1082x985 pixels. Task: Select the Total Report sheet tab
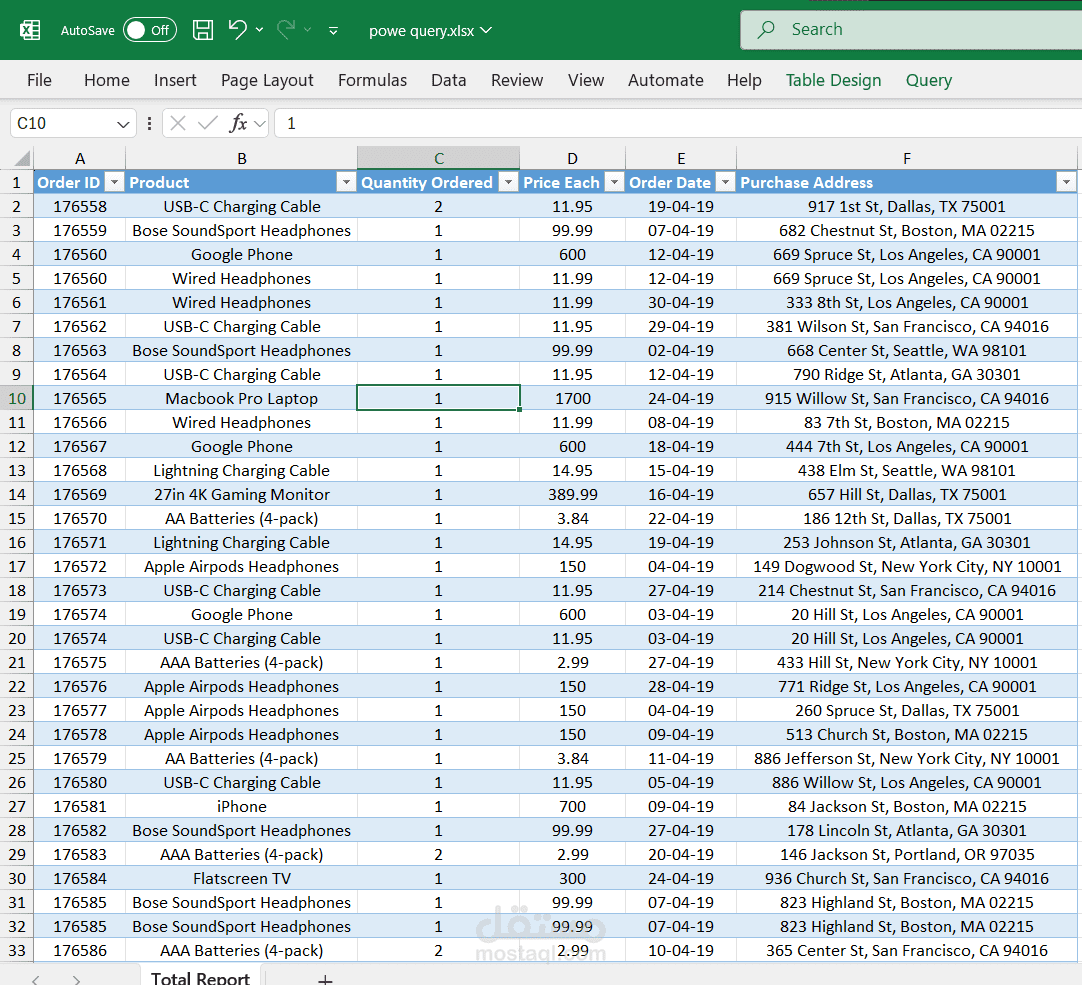201,977
